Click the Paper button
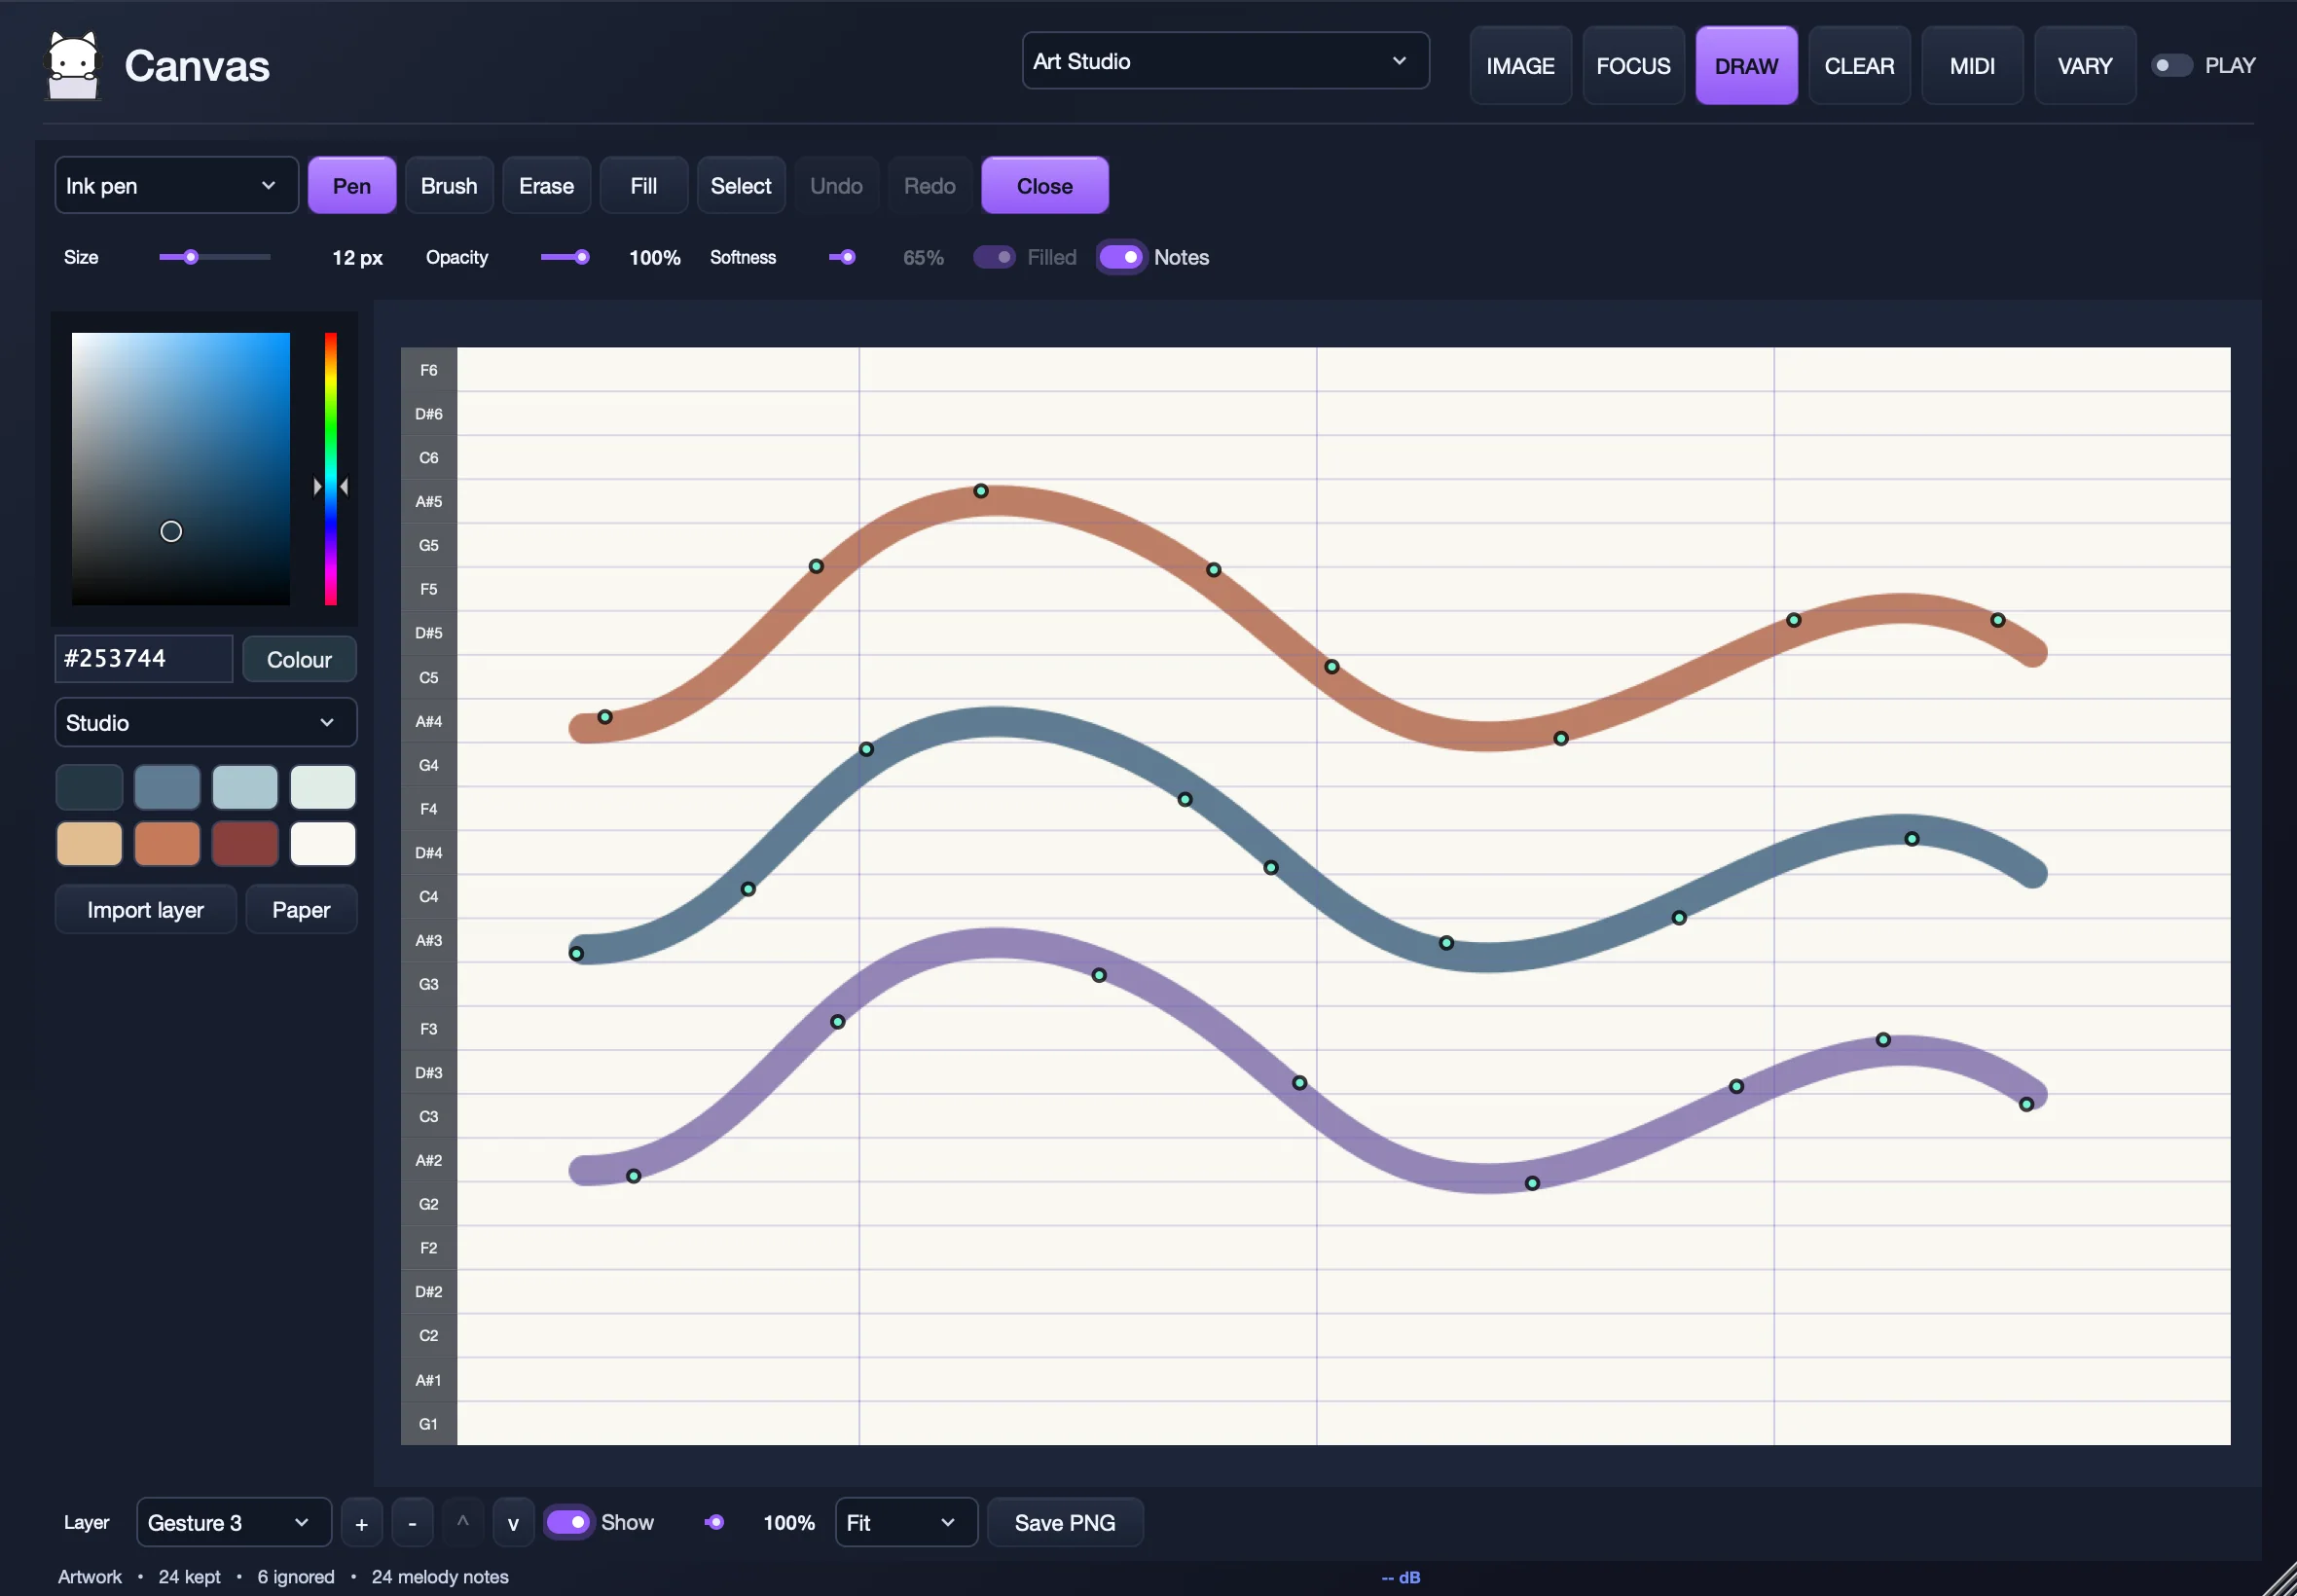The width and height of the screenshot is (2297, 1596). (x=301, y=910)
